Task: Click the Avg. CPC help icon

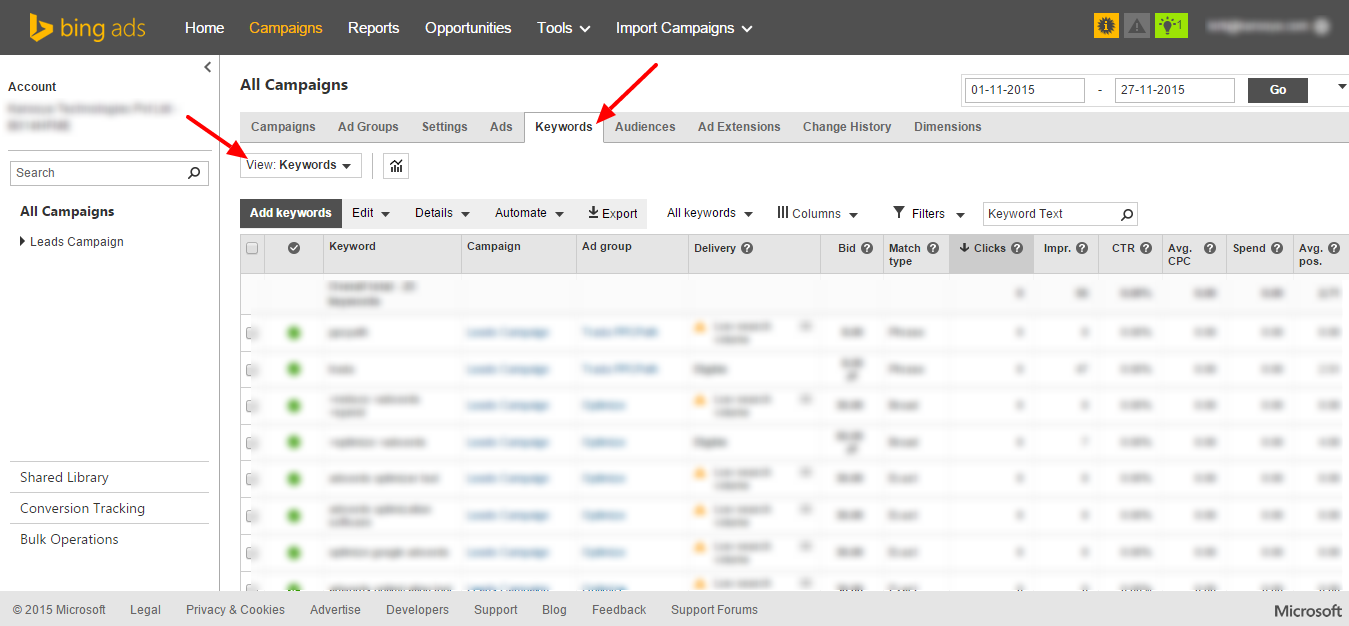Action: 1210,248
